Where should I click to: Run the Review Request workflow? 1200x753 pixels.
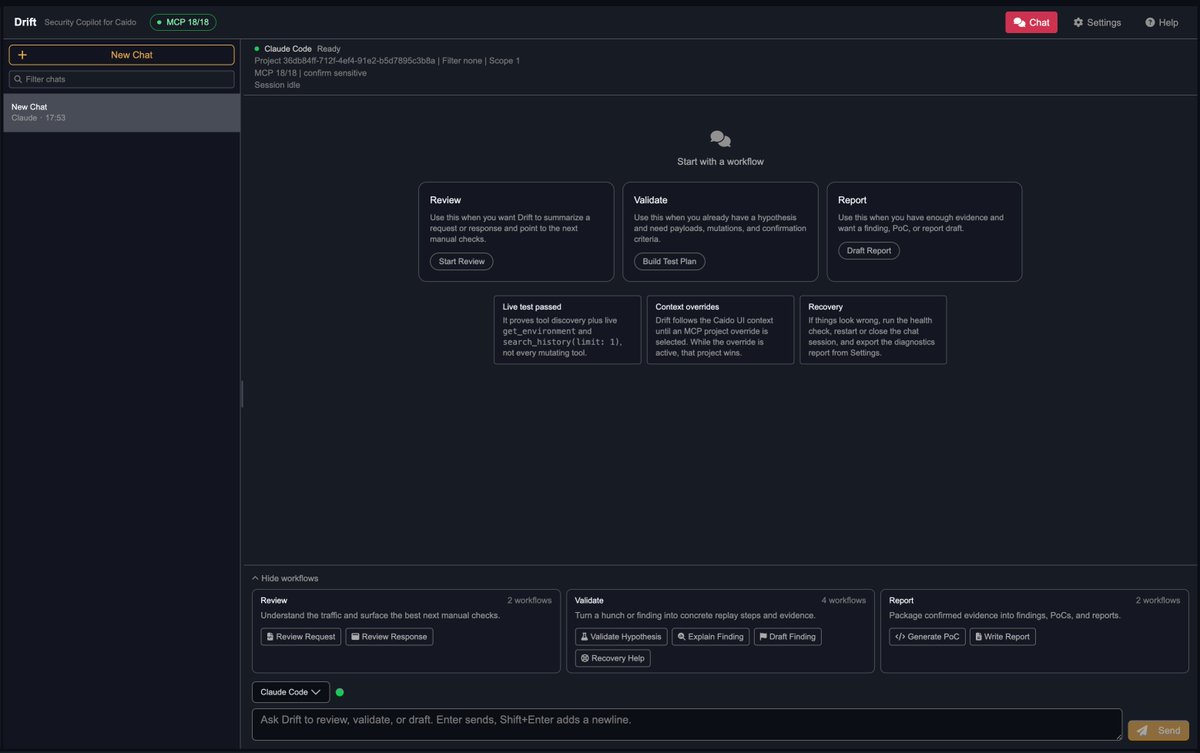pyautogui.click(x=301, y=637)
